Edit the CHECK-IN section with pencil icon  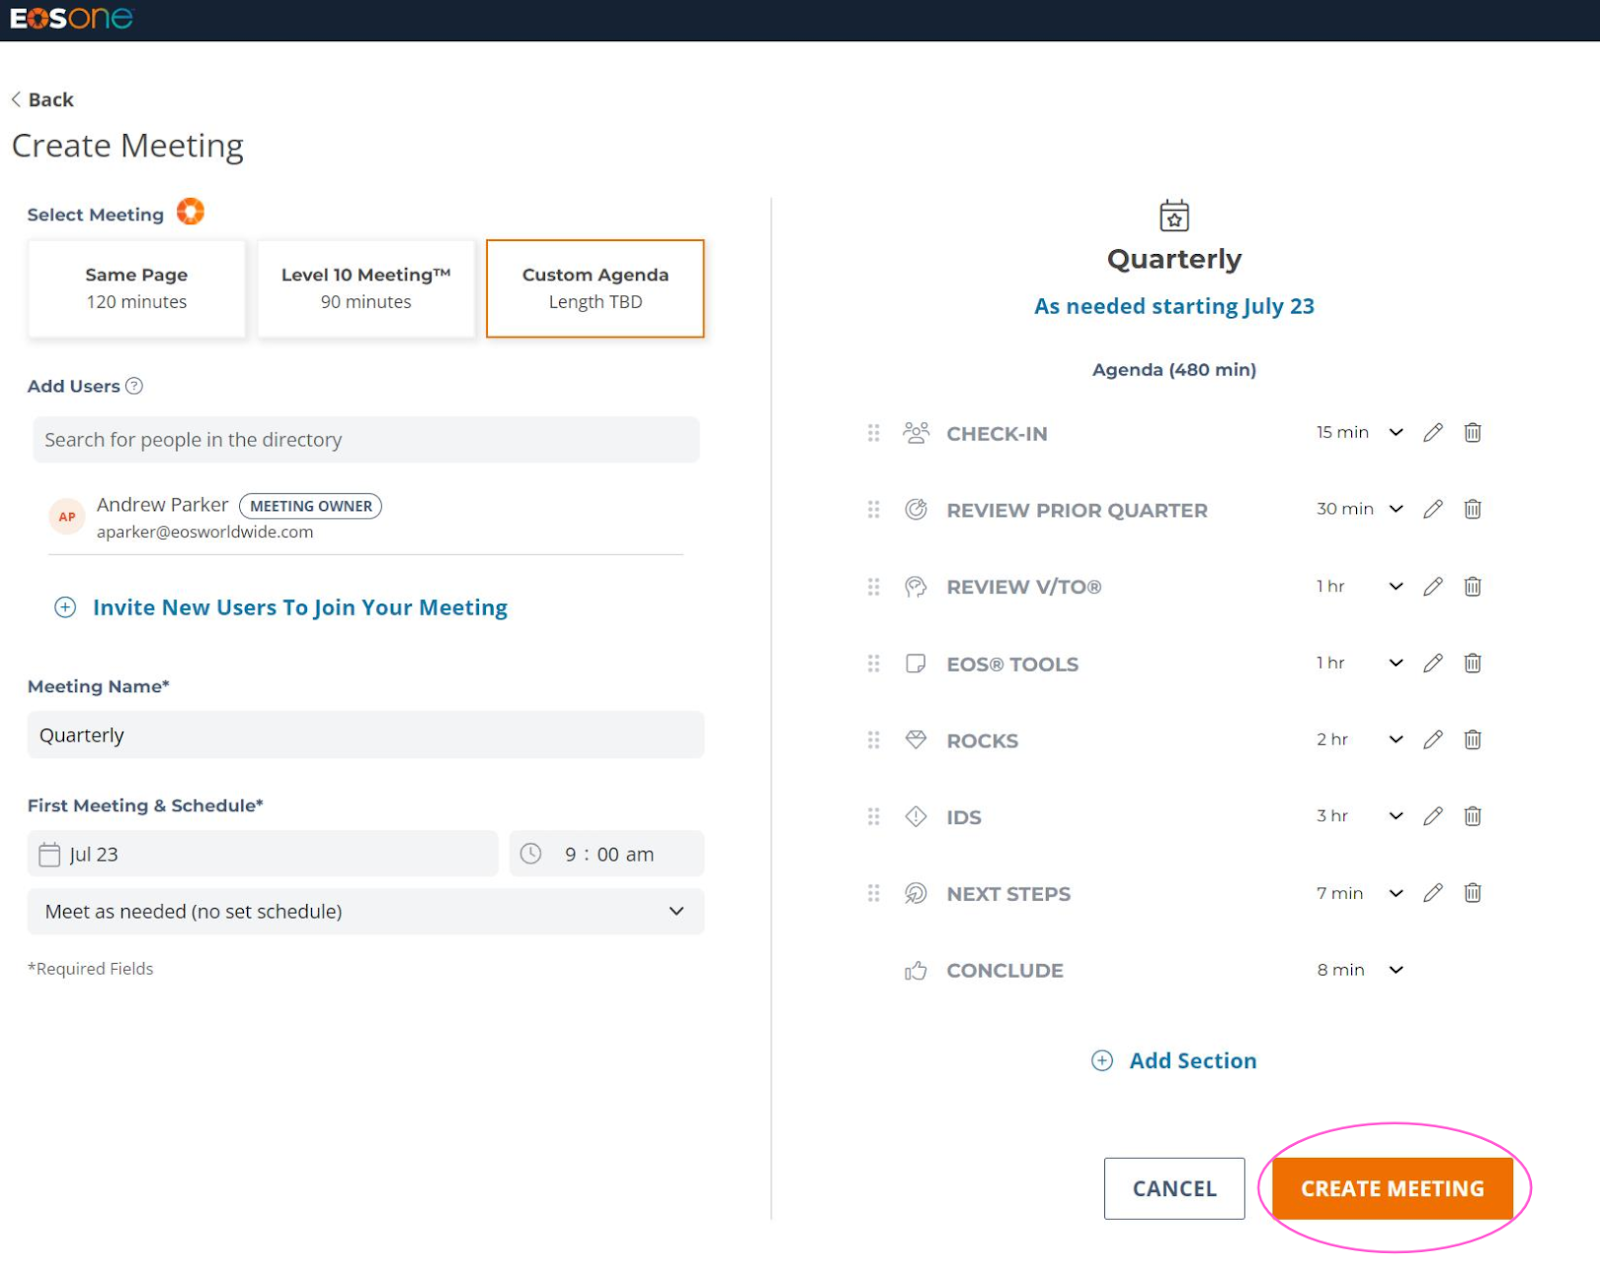[x=1433, y=432]
